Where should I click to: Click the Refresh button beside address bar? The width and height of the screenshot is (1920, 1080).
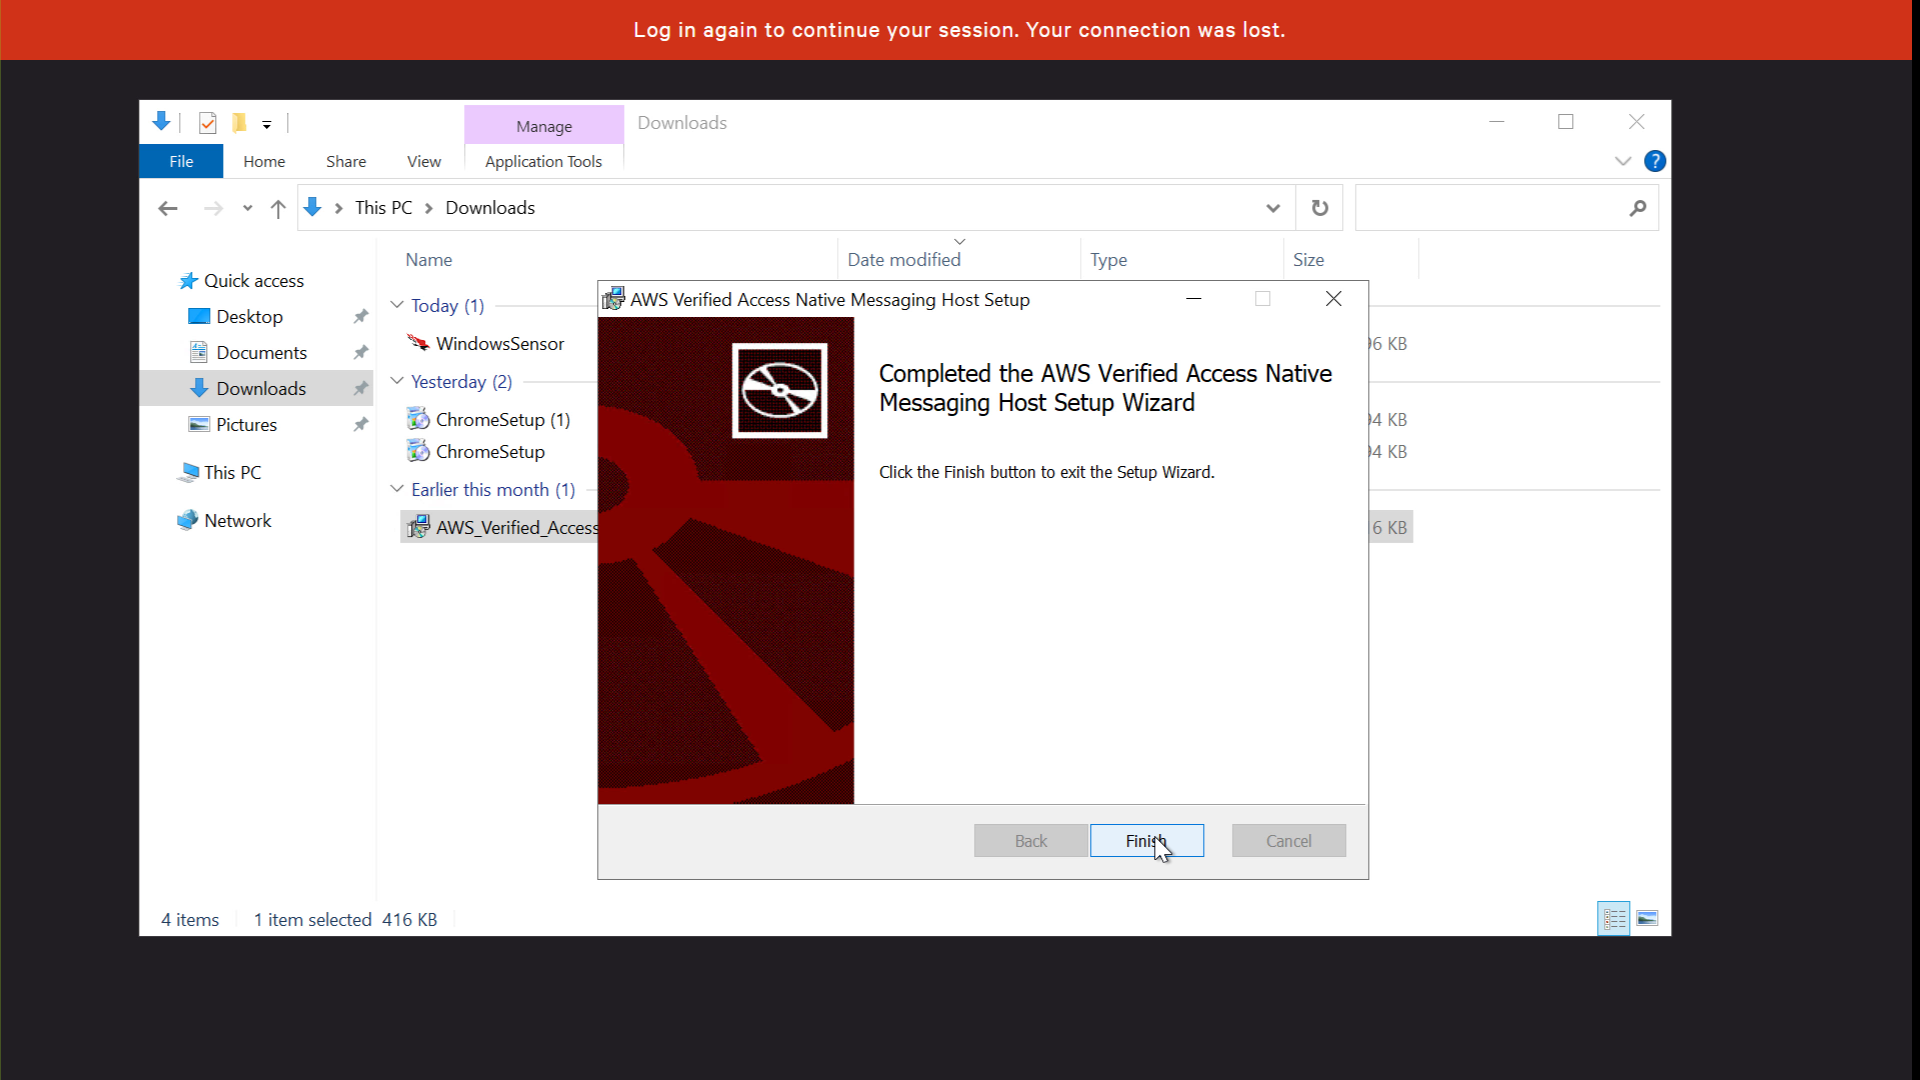pyautogui.click(x=1320, y=208)
